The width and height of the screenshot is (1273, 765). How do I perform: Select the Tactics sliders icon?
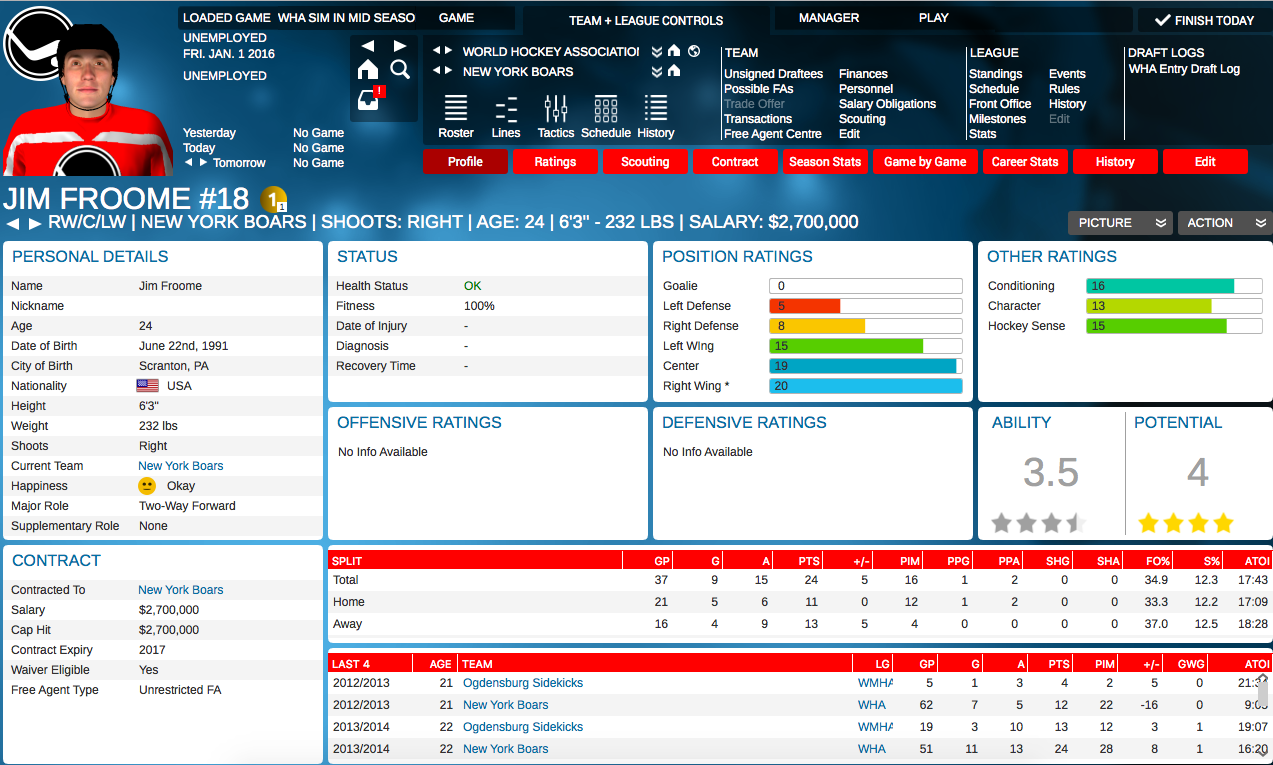[x=555, y=110]
